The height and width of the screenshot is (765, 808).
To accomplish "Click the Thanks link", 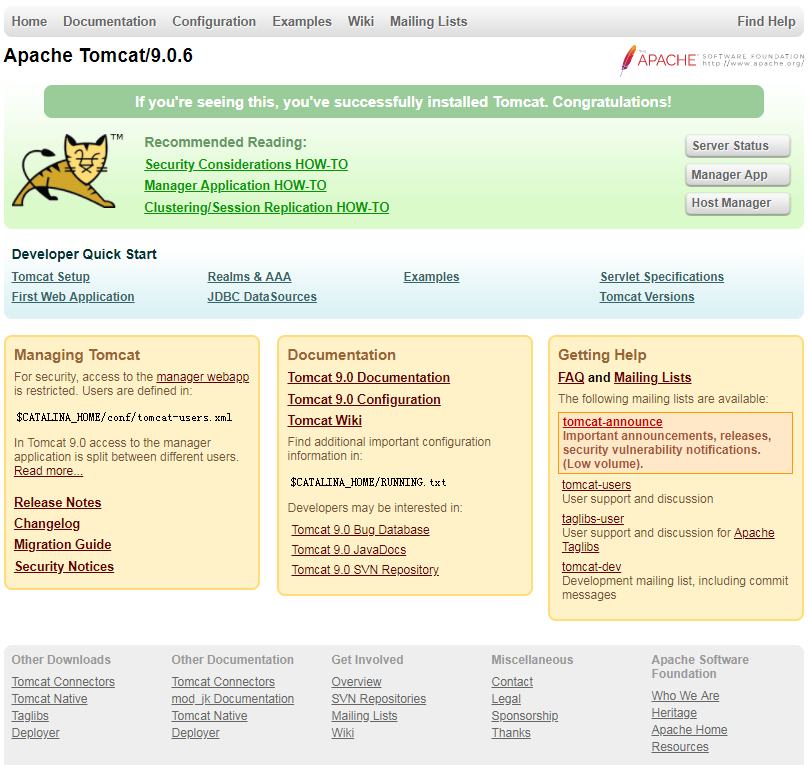I will coord(511,733).
